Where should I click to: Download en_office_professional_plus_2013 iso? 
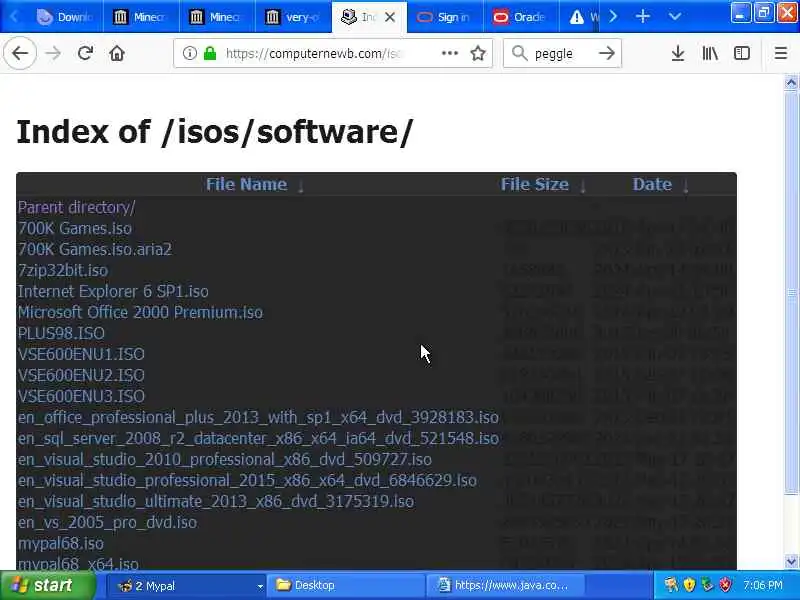(x=258, y=417)
